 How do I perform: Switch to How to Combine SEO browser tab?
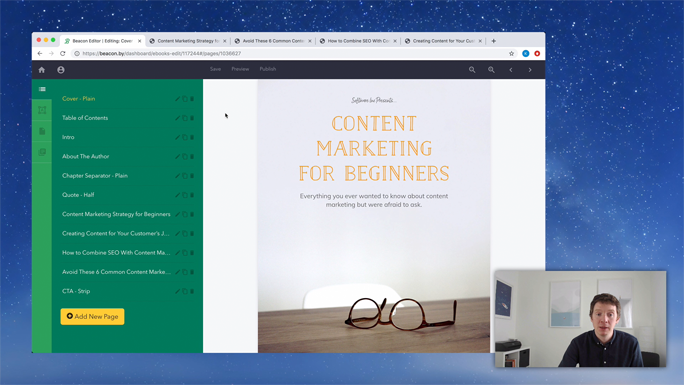[x=358, y=41]
